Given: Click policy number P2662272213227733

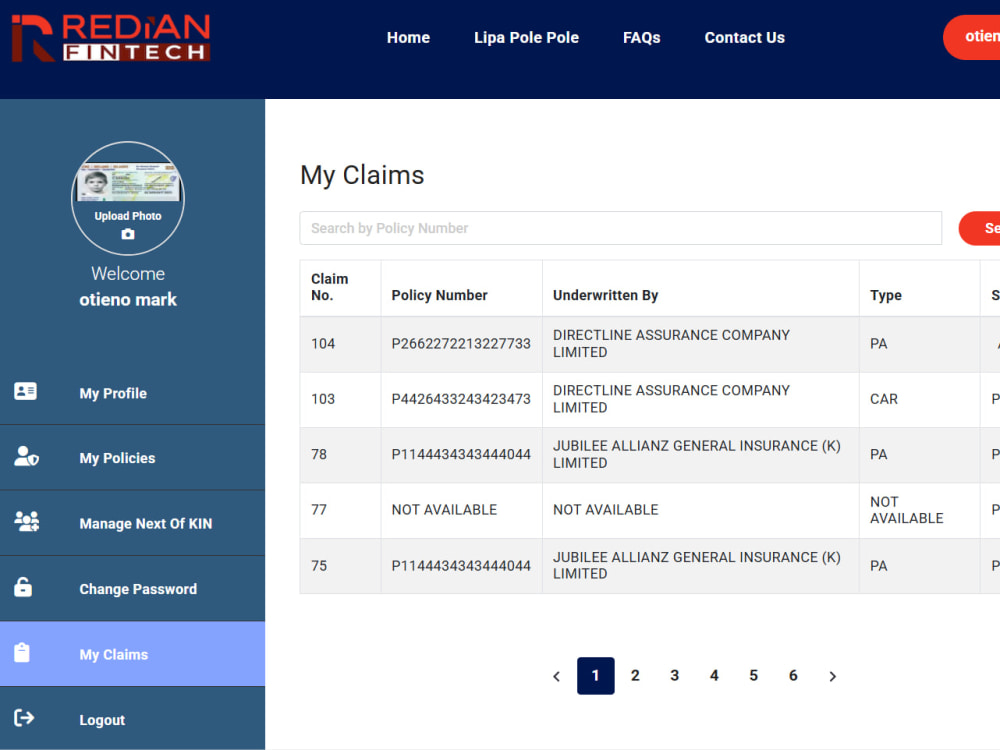Looking at the screenshot, I should click(x=461, y=344).
